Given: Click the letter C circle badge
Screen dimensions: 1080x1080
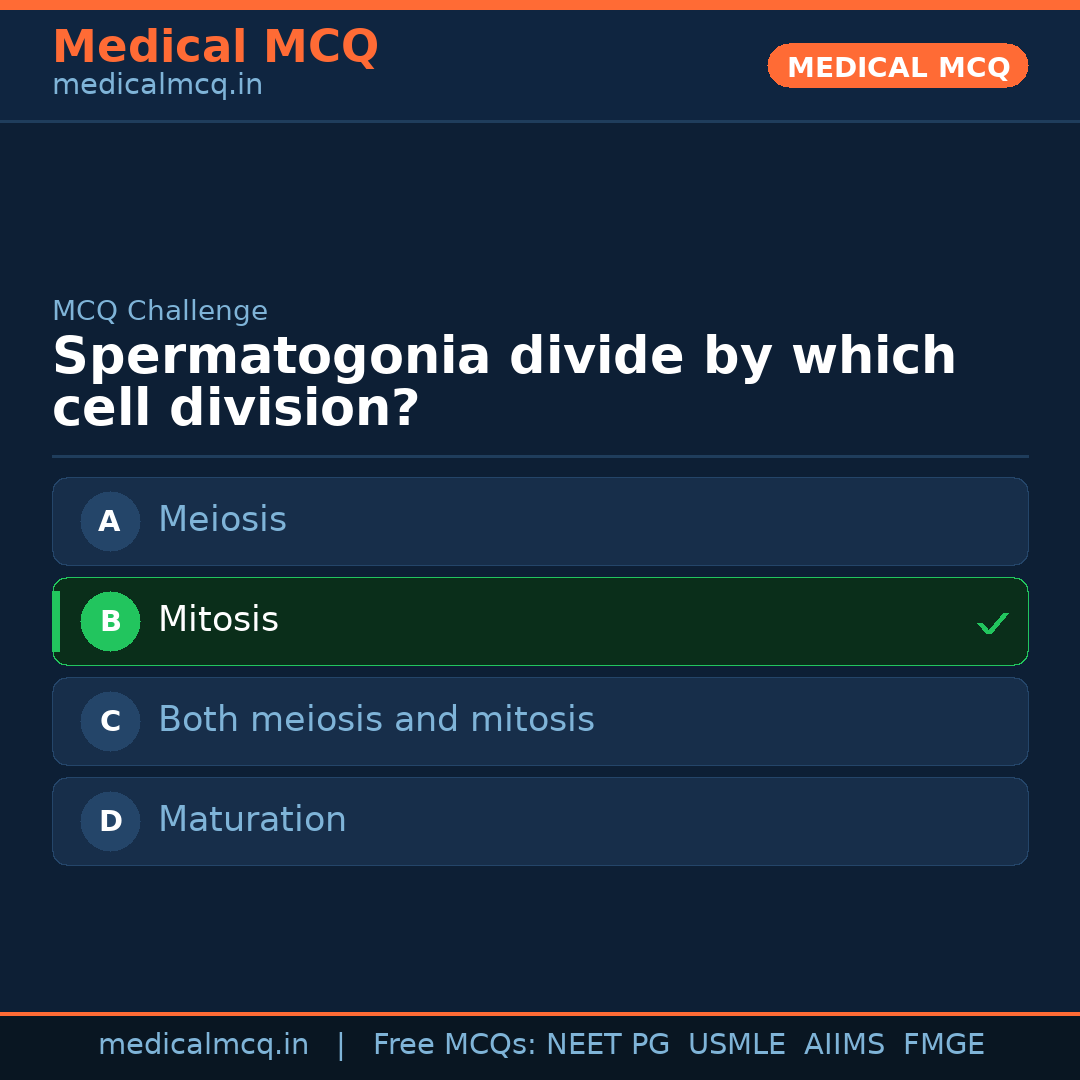Looking at the screenshot, I should (x=110, y=721).
